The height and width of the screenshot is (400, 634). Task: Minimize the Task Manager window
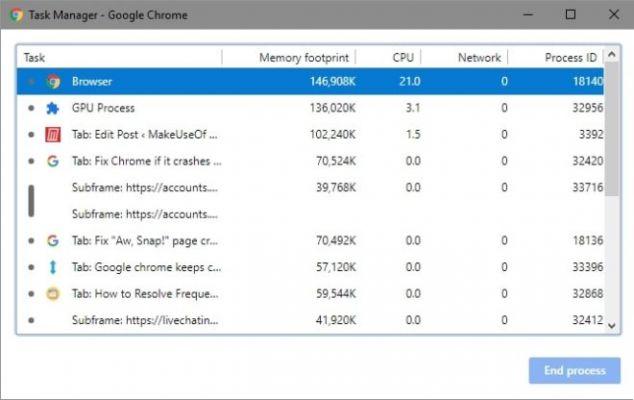pyautogui.click(x=528, y=15)
